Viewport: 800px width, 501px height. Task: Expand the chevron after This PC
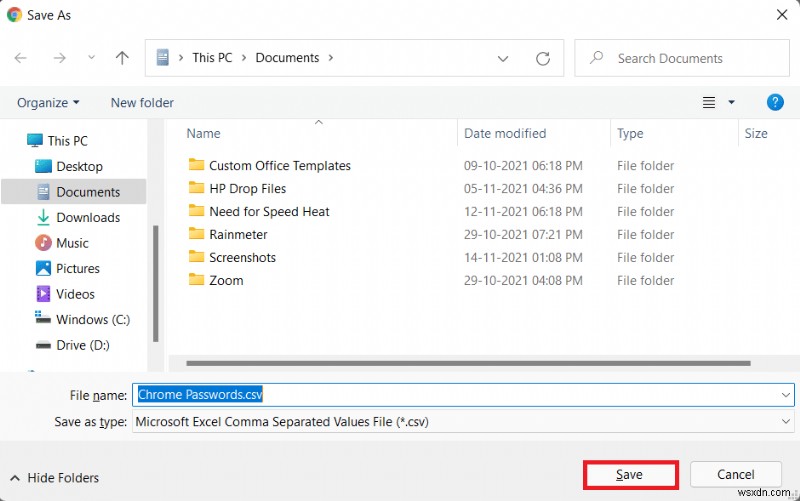244,58
